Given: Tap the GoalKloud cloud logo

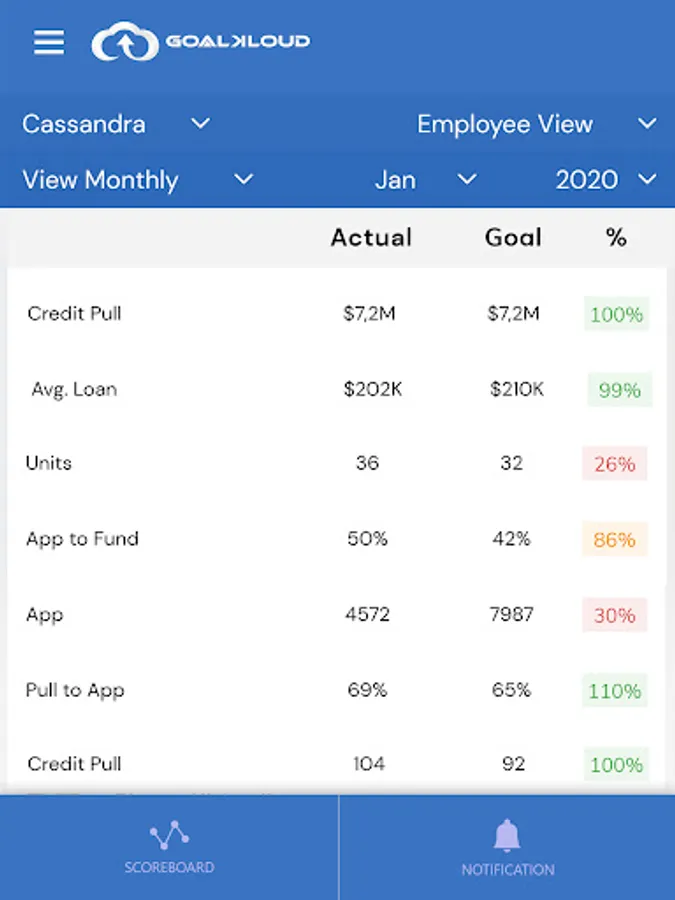Looking at the screenshot, I should tap(125, 42).
